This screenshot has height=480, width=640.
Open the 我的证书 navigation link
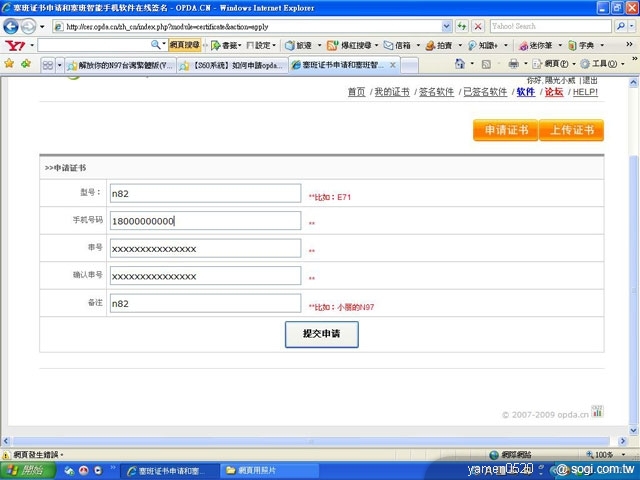point(392,92)
